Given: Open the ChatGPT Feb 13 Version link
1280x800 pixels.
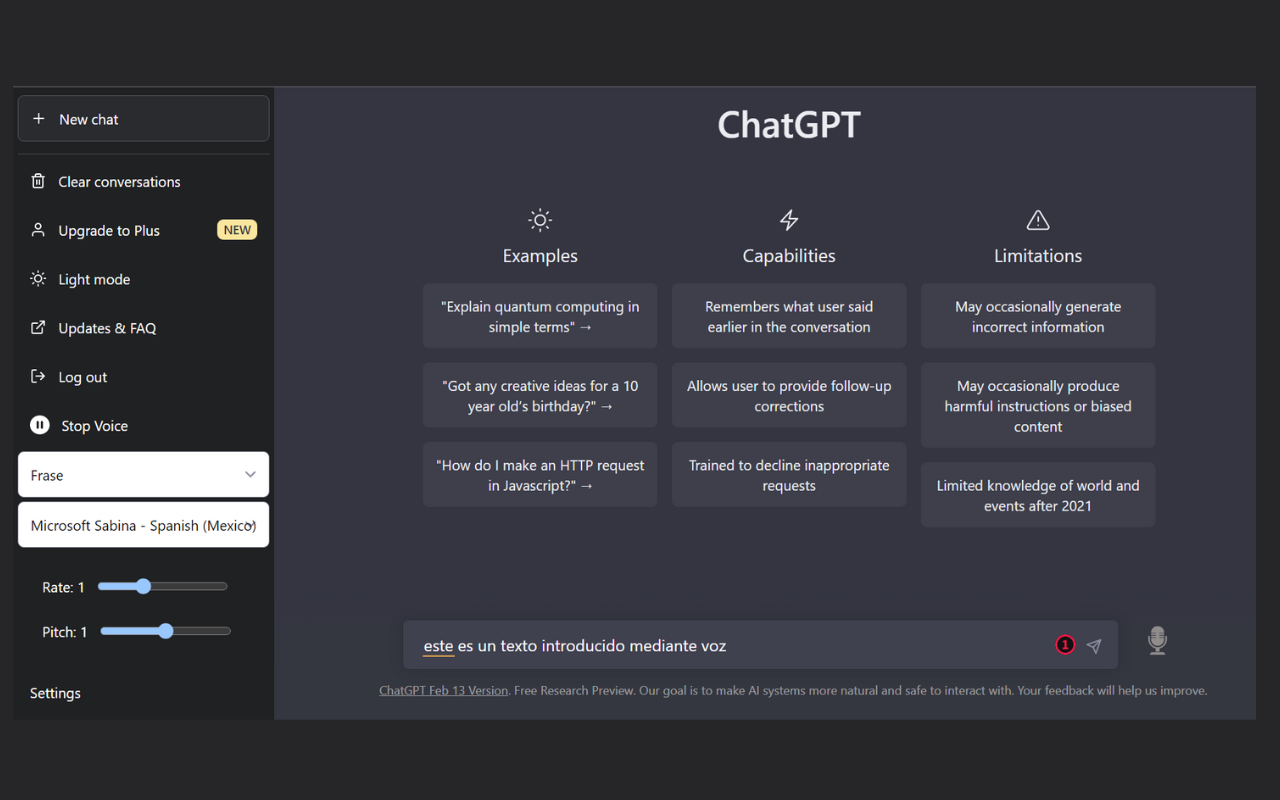Looking at the screenshot, I should coord(443,690).
